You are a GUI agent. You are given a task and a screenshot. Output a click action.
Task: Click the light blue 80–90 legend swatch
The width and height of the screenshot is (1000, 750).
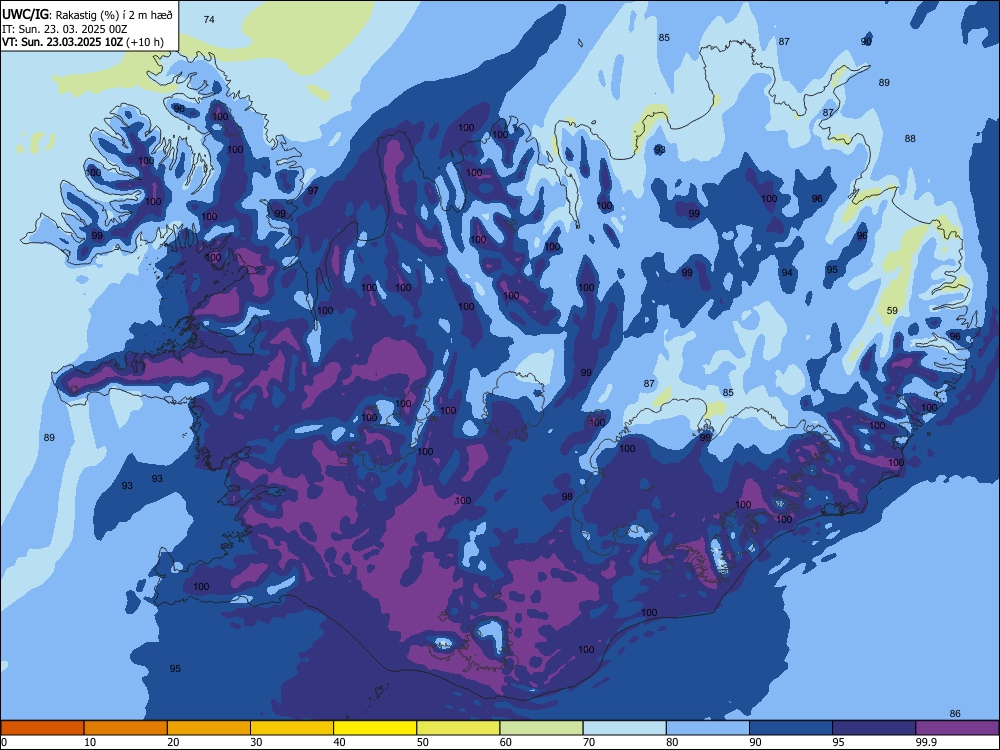(x=708, y=728)
